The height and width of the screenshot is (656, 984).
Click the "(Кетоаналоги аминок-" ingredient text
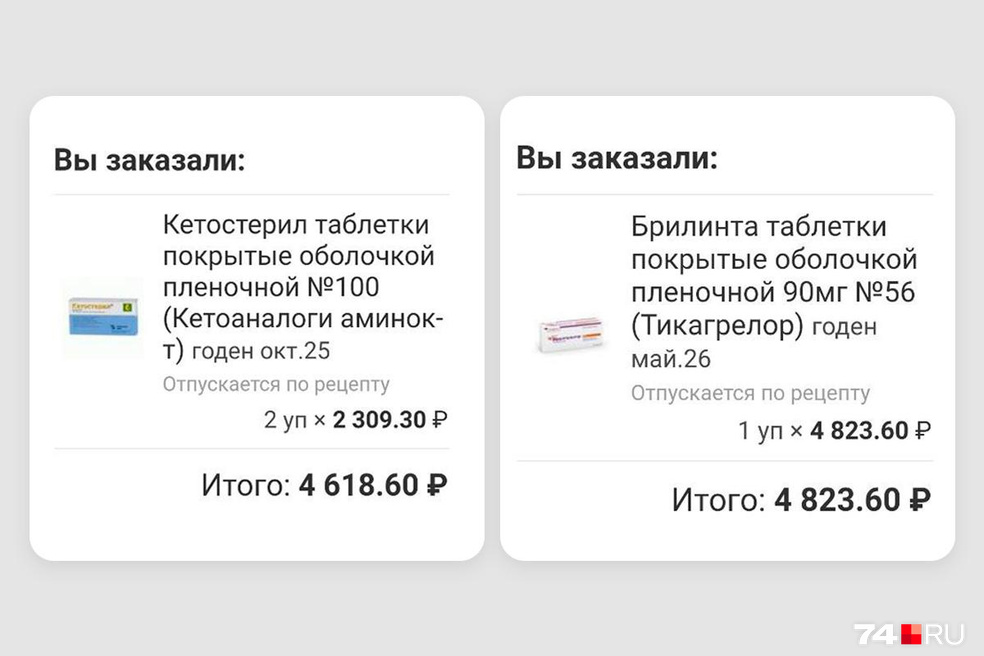click(303, 319)
